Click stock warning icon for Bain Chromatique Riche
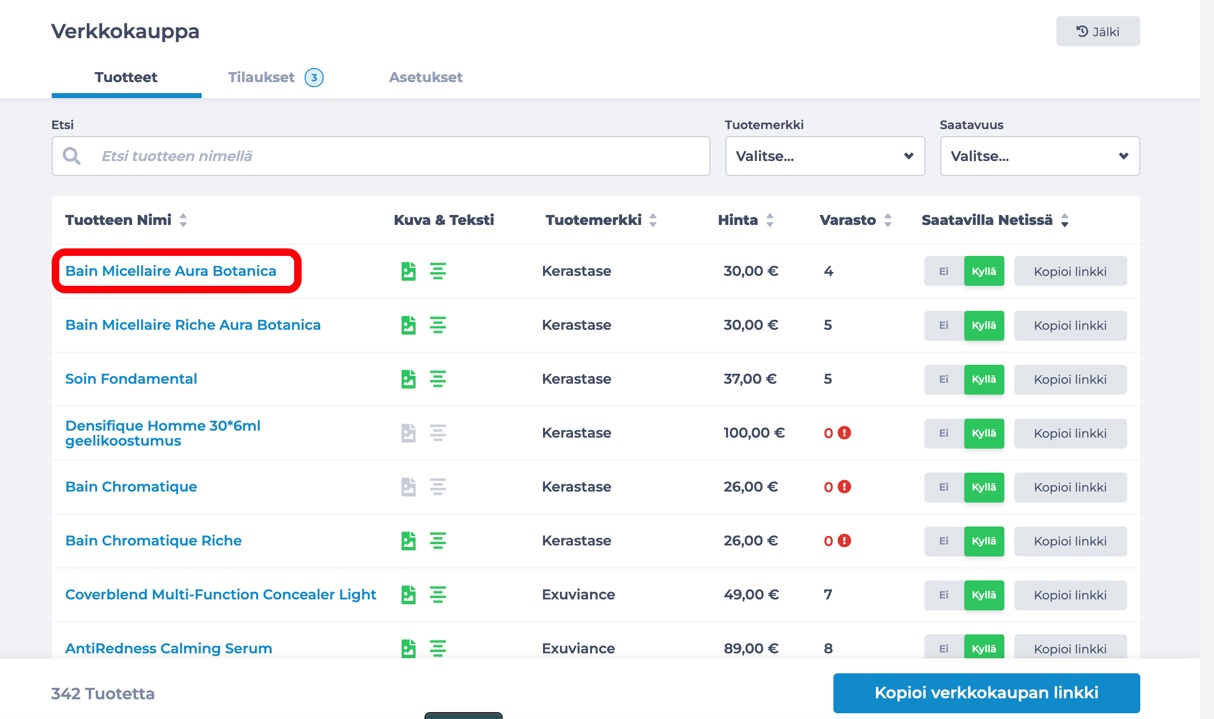1214x719 pixels. point(844,541)
